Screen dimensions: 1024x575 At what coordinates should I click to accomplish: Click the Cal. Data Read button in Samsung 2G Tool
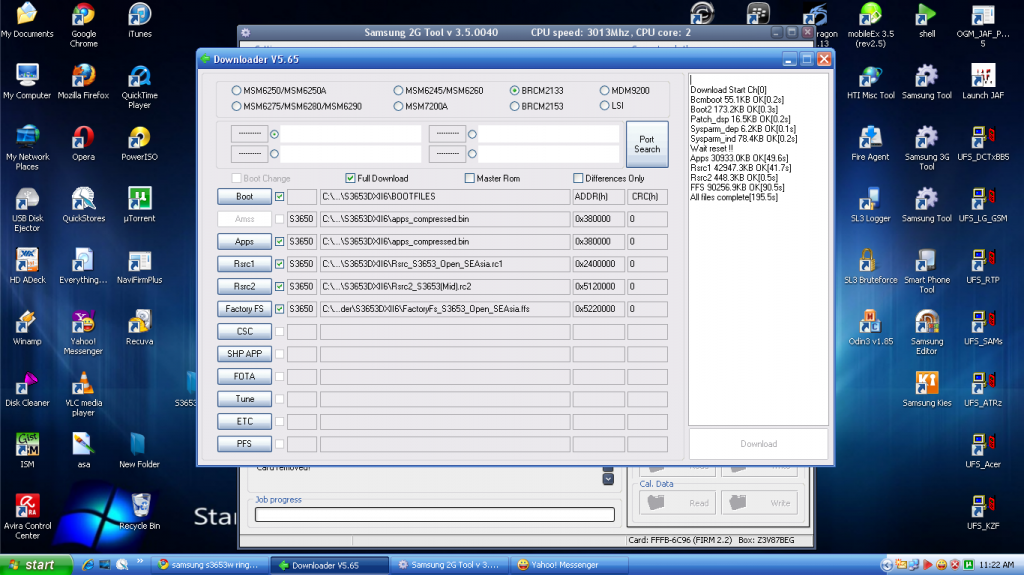(677, 502)
